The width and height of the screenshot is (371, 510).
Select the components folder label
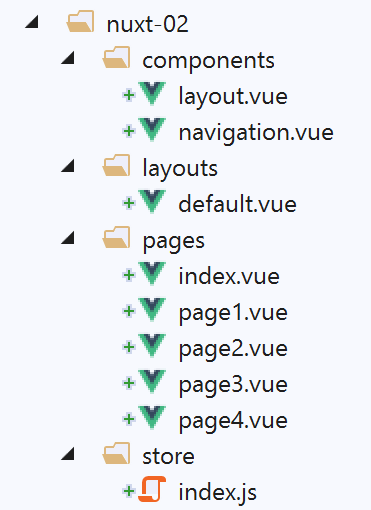(209, 61)
